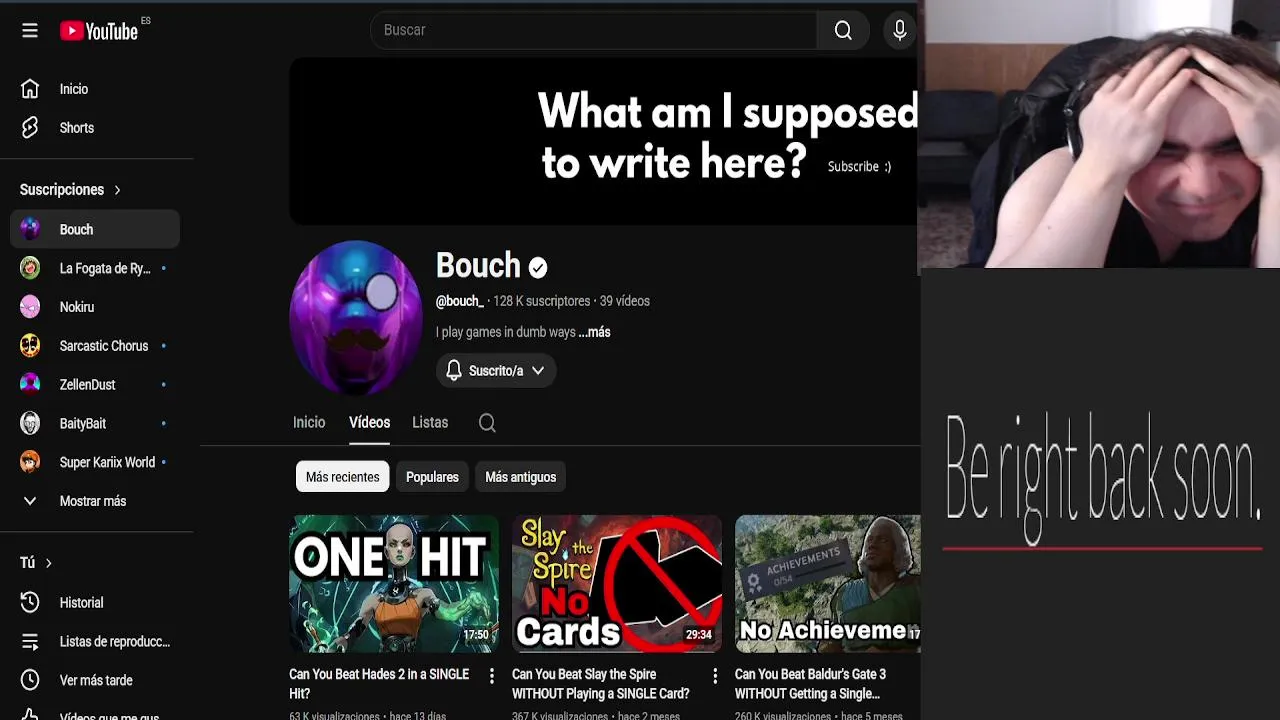This screenshot has height=720, width=1280.
Task: Click Bouch channel profile picture
Action: [x=355, y=318]
